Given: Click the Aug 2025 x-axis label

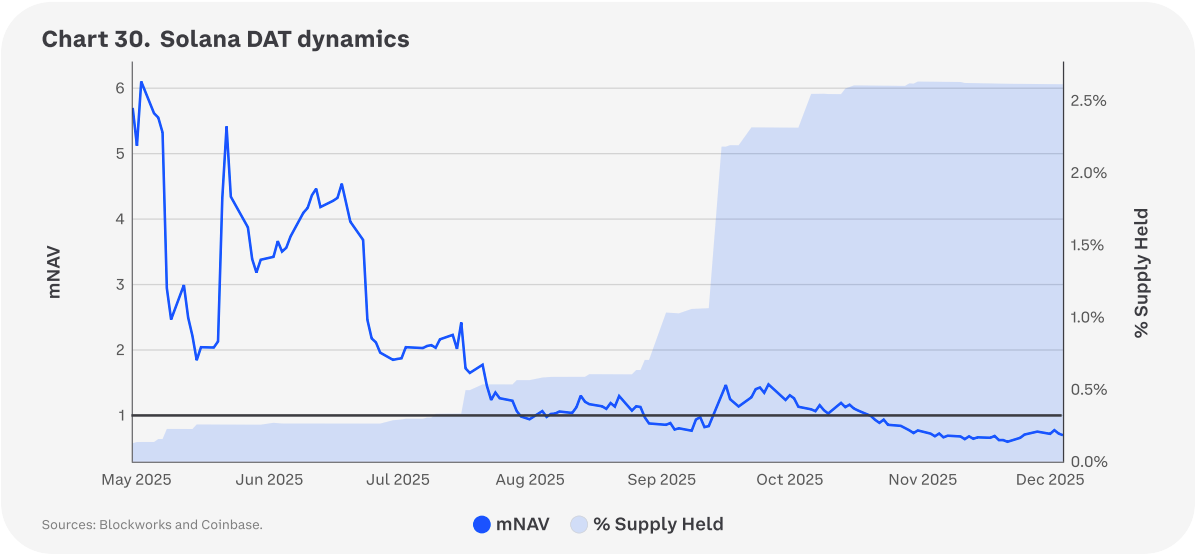Looking at the screenshot, I should coord(529,480).
